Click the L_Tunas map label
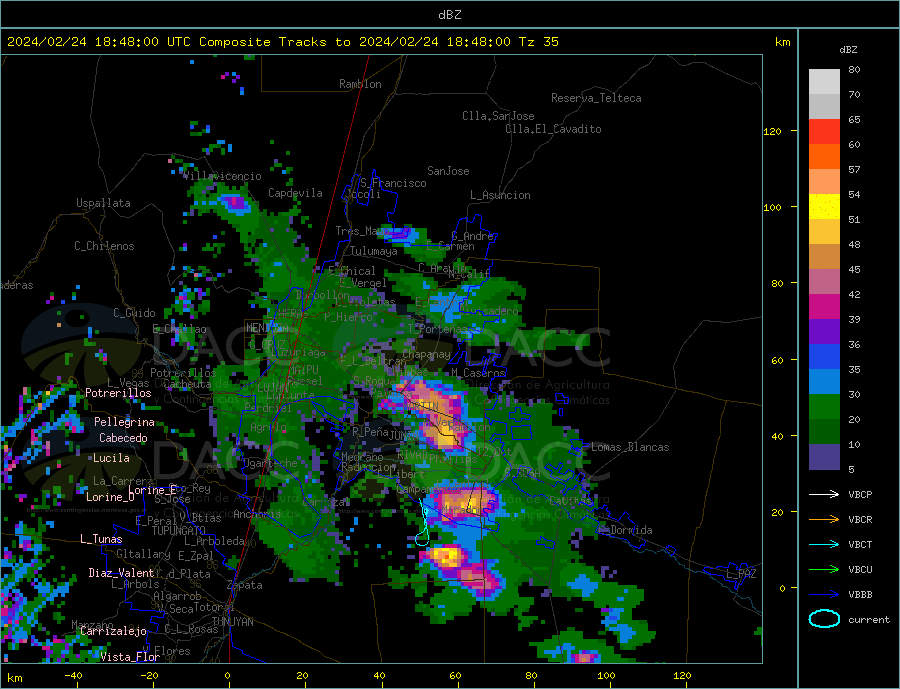This screenshot has height=689, width=900. 101,539
